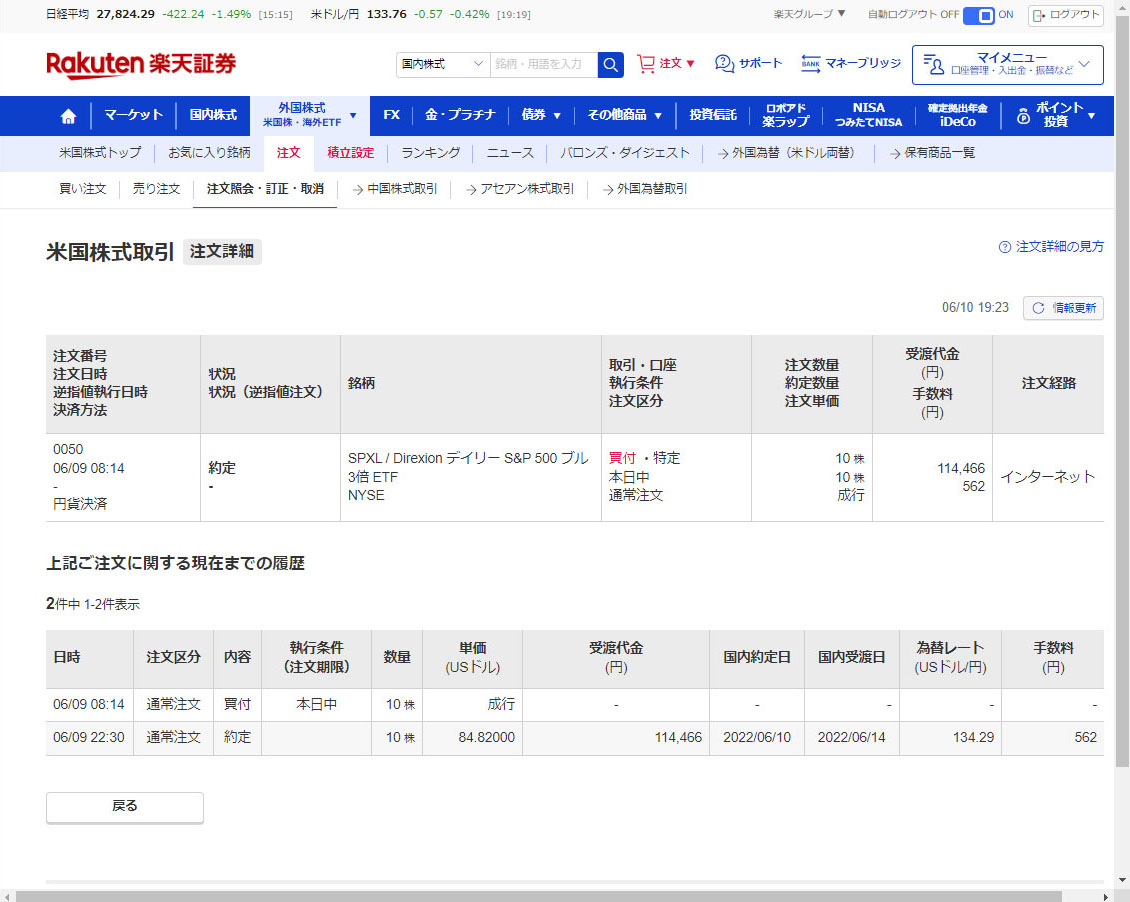Click the 銘柄・用語を入力 search field
Viewport: 1130px width, 902px height.
tap(543, 64)
